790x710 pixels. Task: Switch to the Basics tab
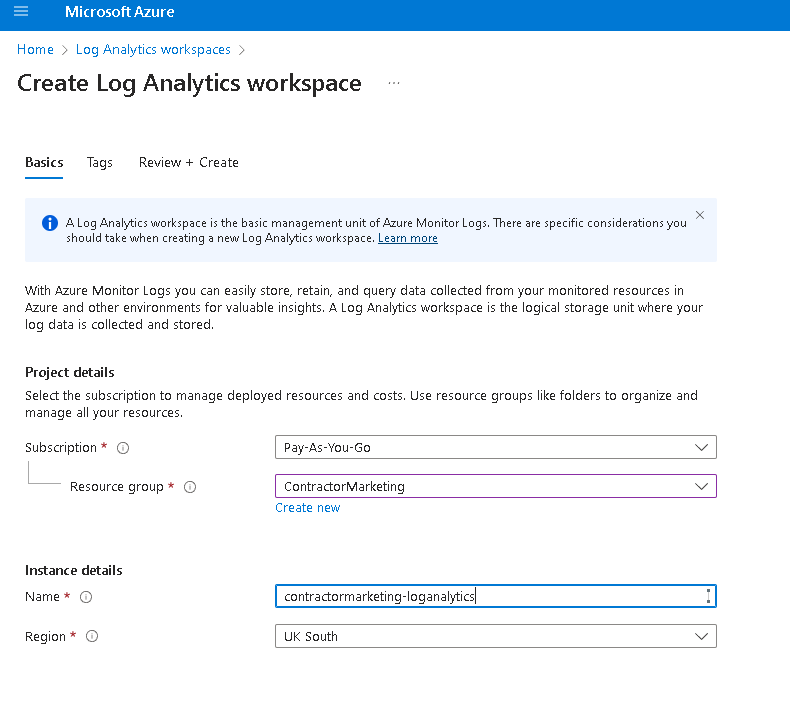[x=44, y=162]
